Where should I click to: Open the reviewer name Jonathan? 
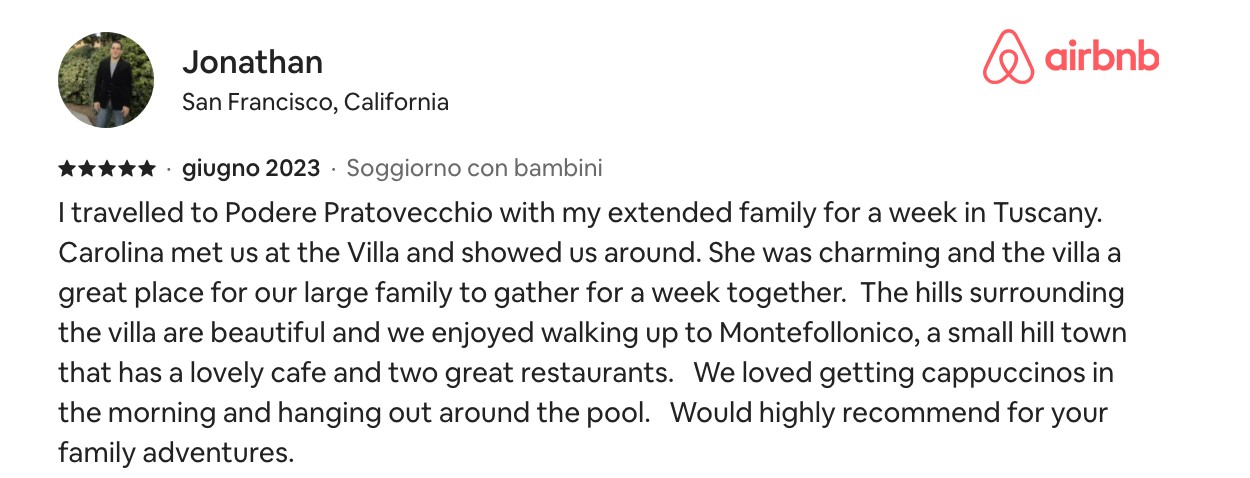pyautogui.click(x=252, y=62)
